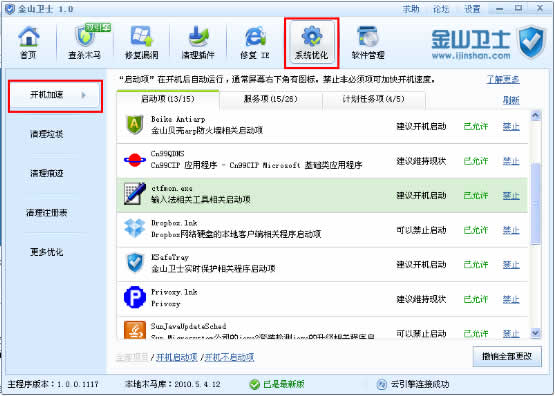Open 修复漏洞 vulnerability repair
This screenshot has width=555, height=396.
point(142,42)
